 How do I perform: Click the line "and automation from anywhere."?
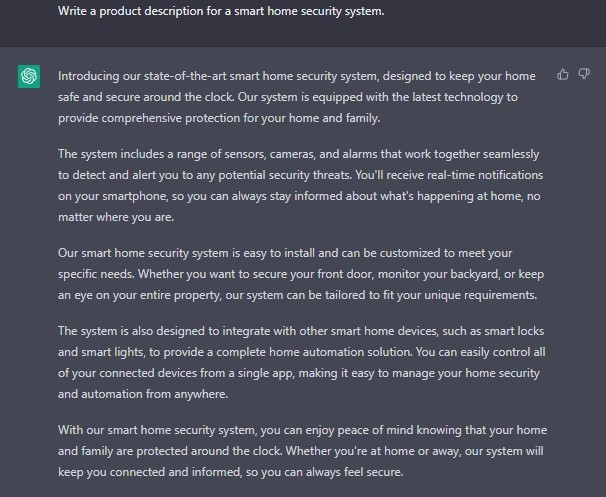[x=143, y=394]
